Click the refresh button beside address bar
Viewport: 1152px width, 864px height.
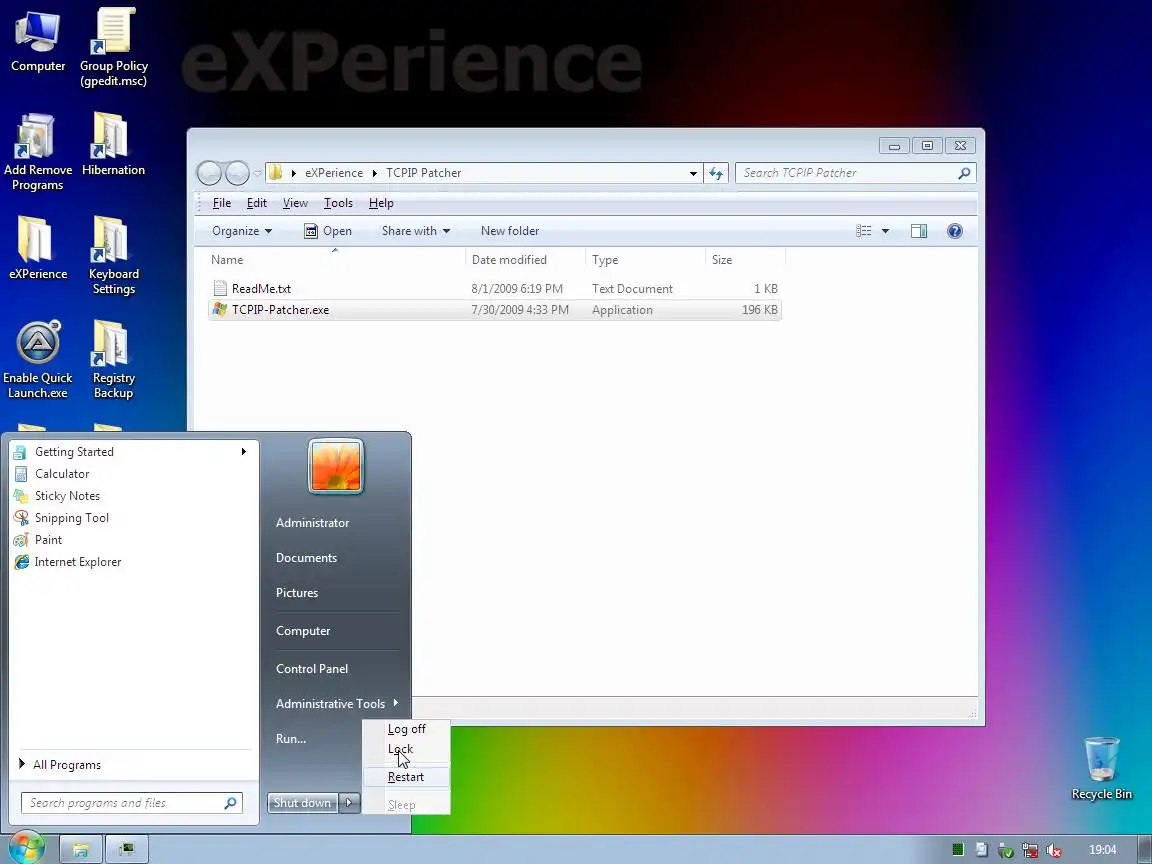coord(716,173)
